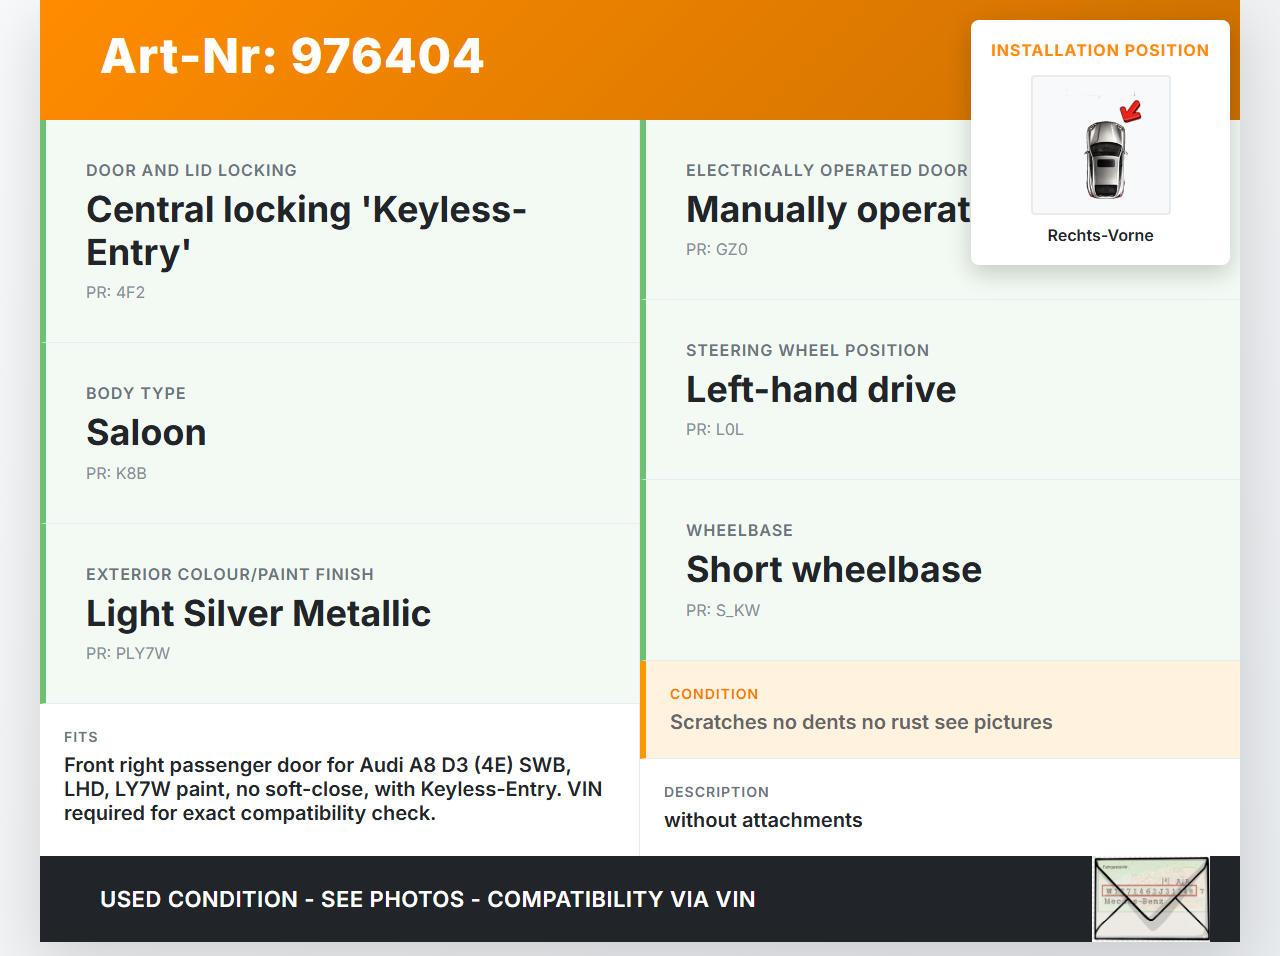Select the Art-Nr: 976404 title
This screenshot has height=956, width=1280.
point(292,56)
